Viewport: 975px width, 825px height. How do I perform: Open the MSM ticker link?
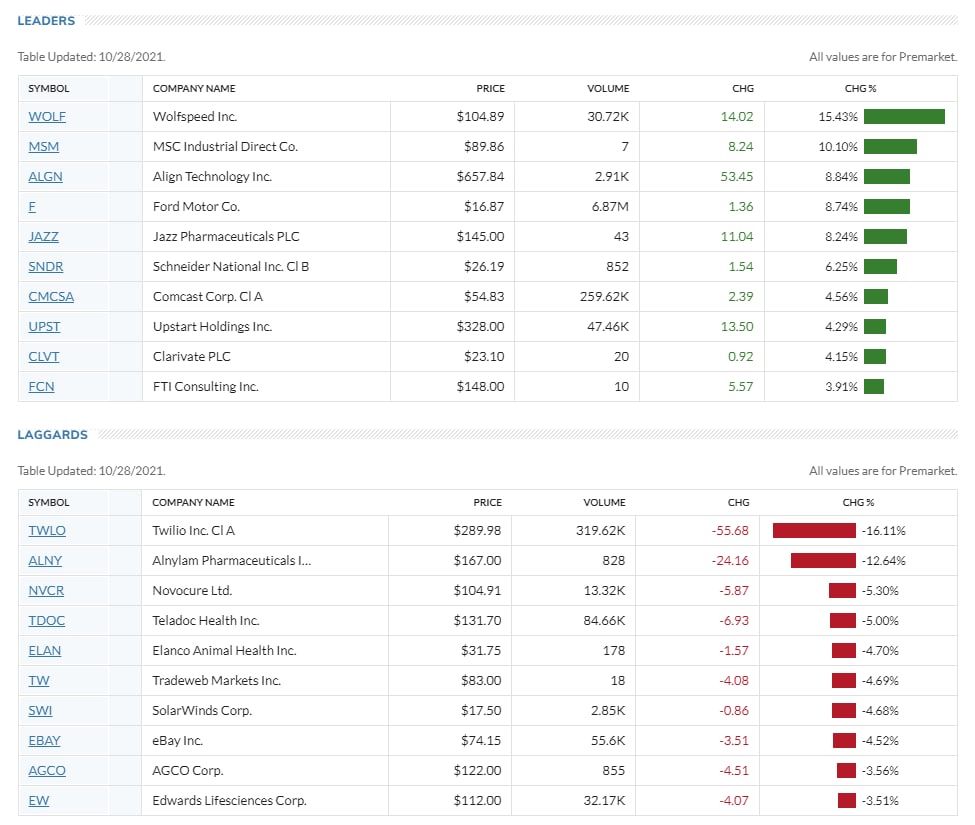pos(44,147)
